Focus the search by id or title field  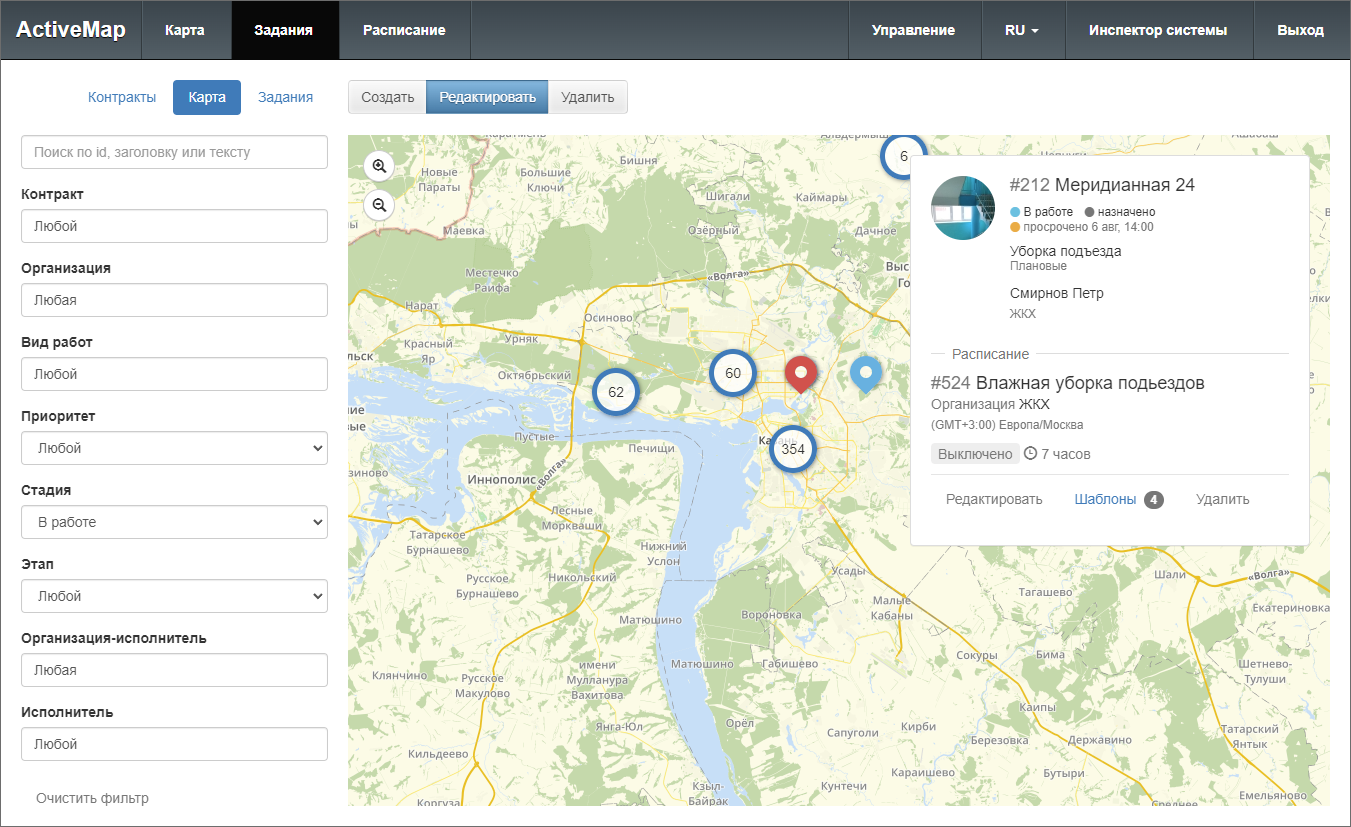point(174,152)
